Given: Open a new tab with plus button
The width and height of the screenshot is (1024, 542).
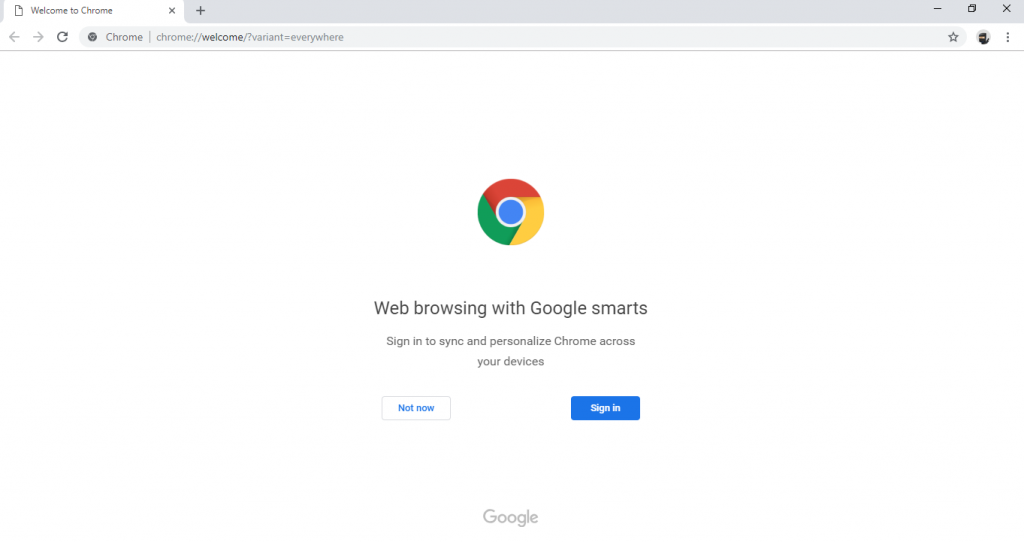Looking at the screenshot, I should point(200,11).
